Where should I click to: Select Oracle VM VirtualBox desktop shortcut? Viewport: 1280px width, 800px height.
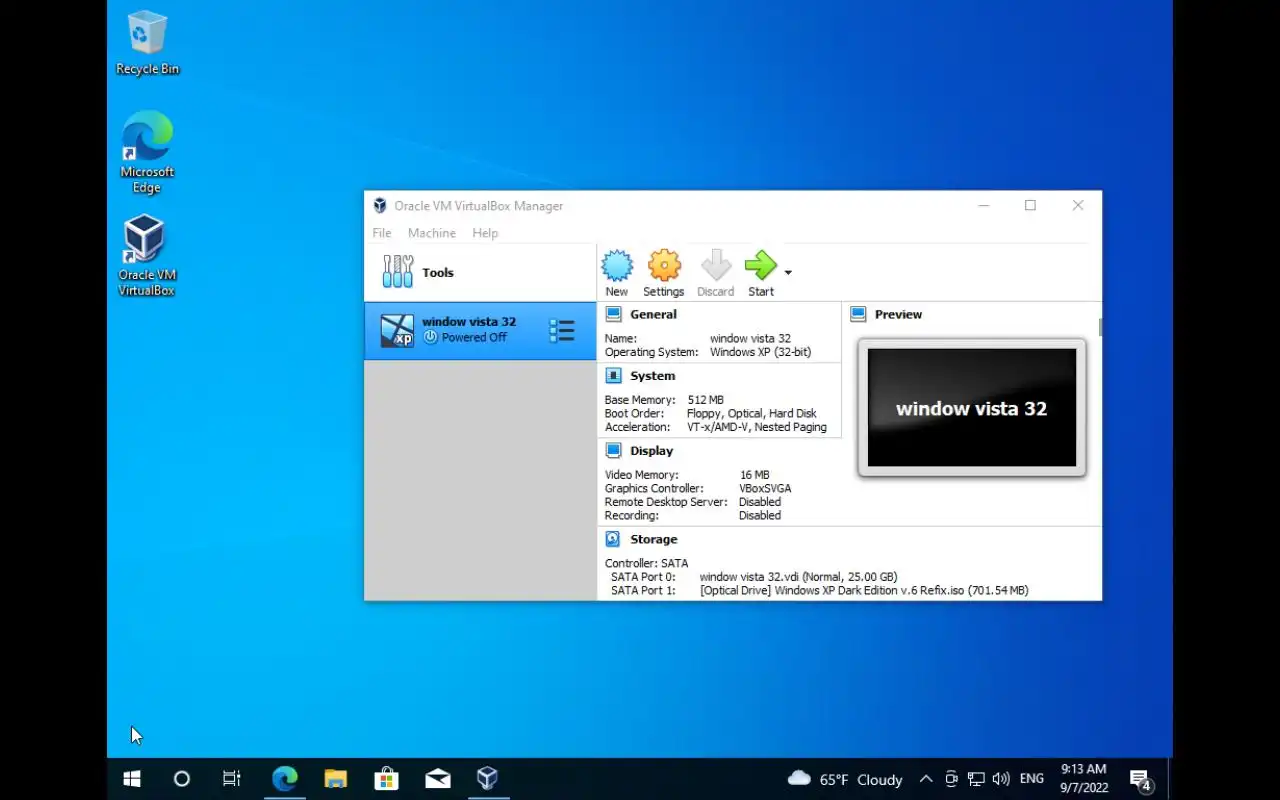click(x=146, y=256)
